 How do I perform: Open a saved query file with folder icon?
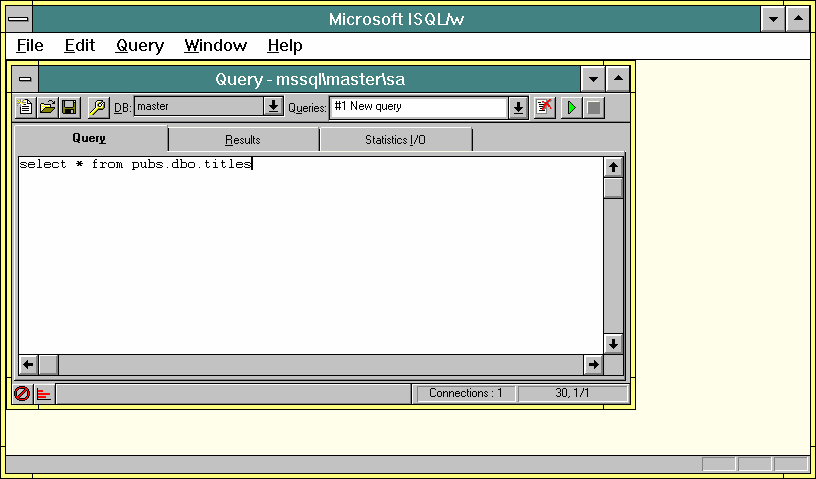pyautogui.click(x=47, y=107)
